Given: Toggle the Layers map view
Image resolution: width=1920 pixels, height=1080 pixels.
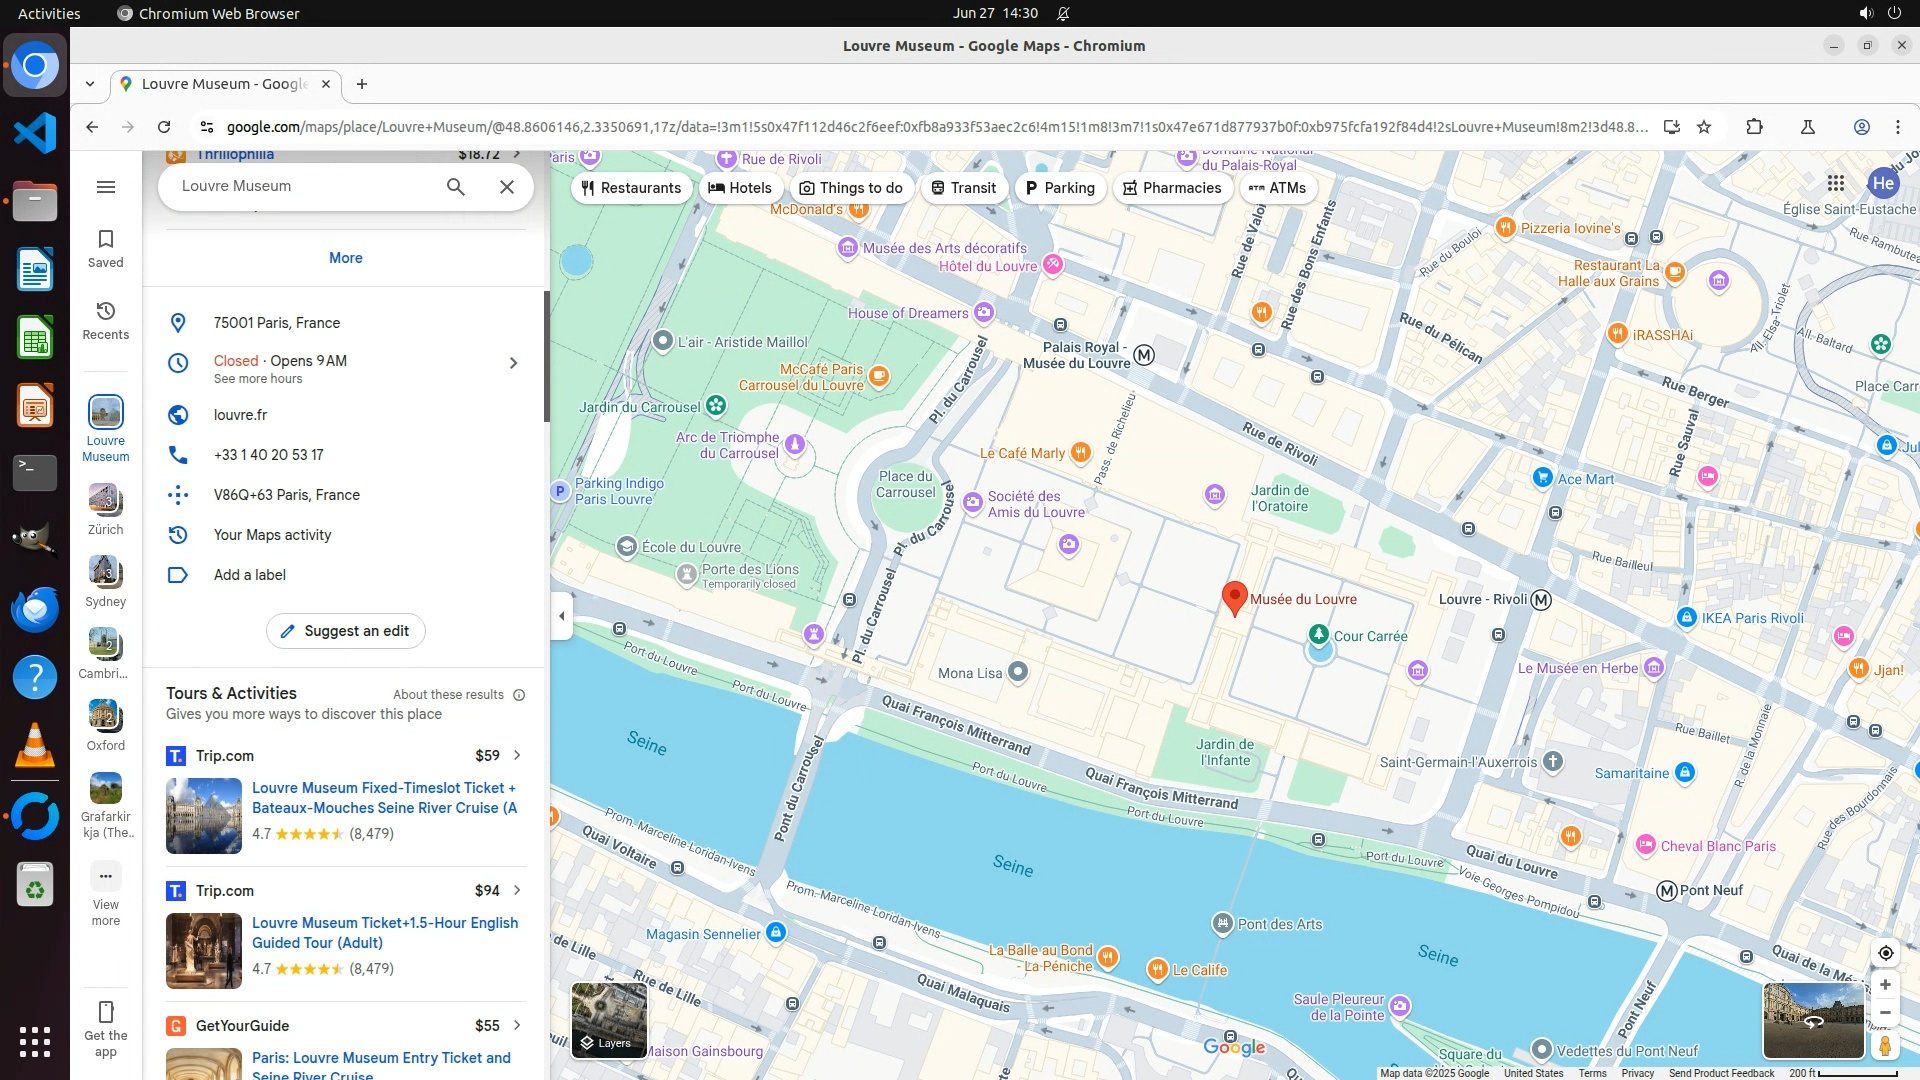Looking at the screenshot, I should [x=608, y=1020].
